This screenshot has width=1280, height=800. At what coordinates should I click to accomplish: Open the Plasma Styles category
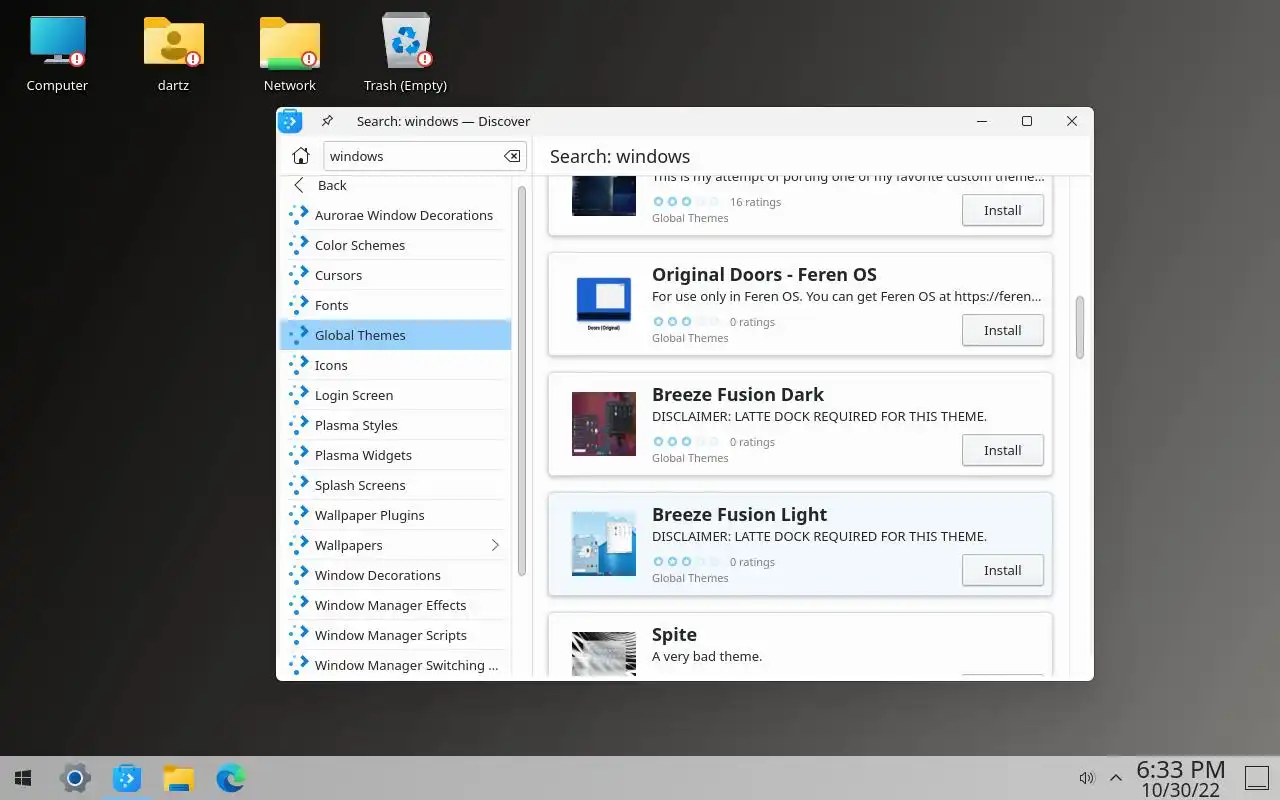point(396,425)
